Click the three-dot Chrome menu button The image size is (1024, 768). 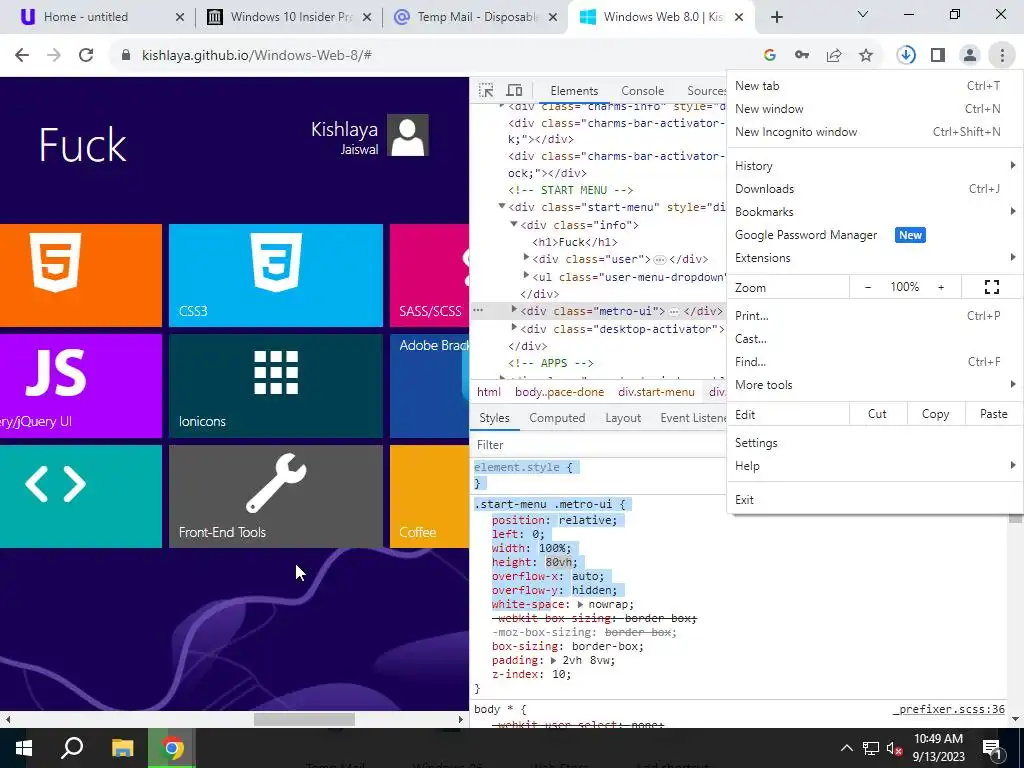pos(1002,56)
